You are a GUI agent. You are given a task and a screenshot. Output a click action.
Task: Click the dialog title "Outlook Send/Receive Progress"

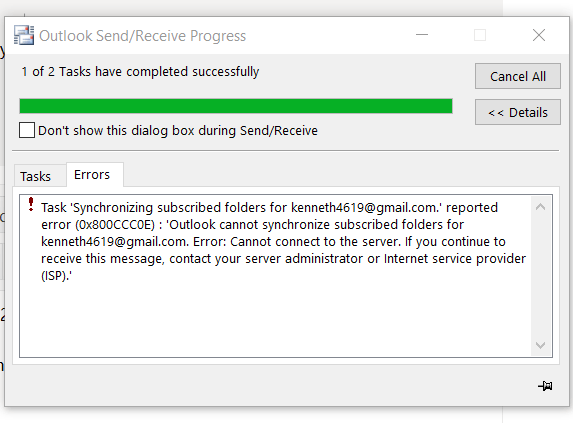coord(143,36)
